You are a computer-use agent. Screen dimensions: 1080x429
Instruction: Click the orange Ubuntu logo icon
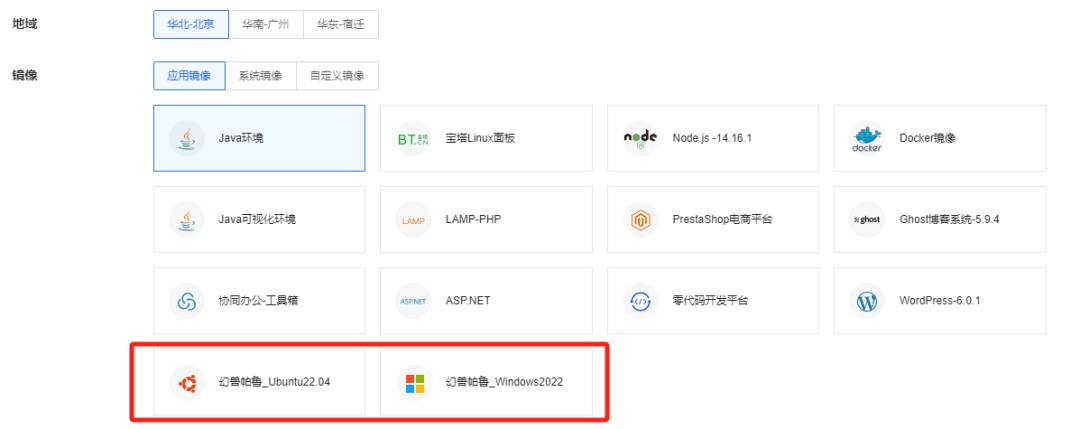tap(187, 382)
